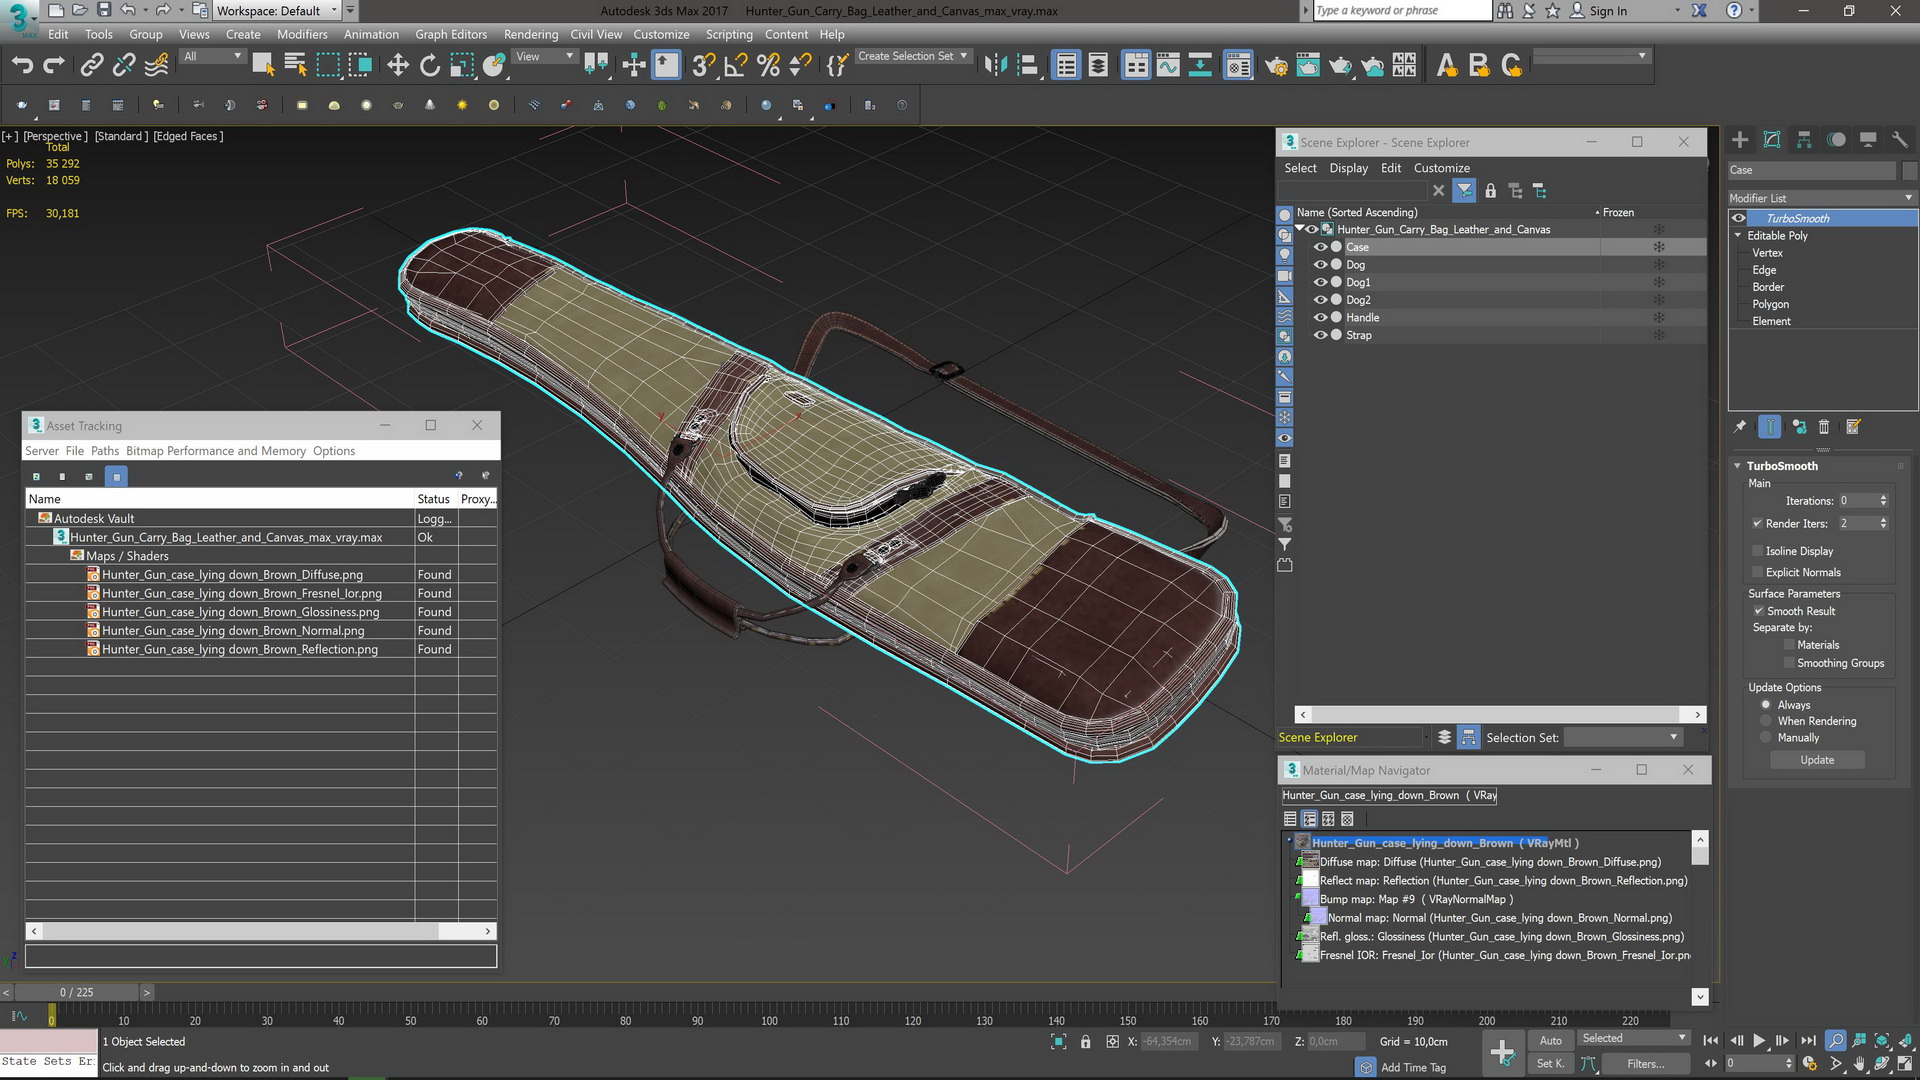Click the Filters button
This screenshot has height=1080, width=1920.
point(1645,1064)
